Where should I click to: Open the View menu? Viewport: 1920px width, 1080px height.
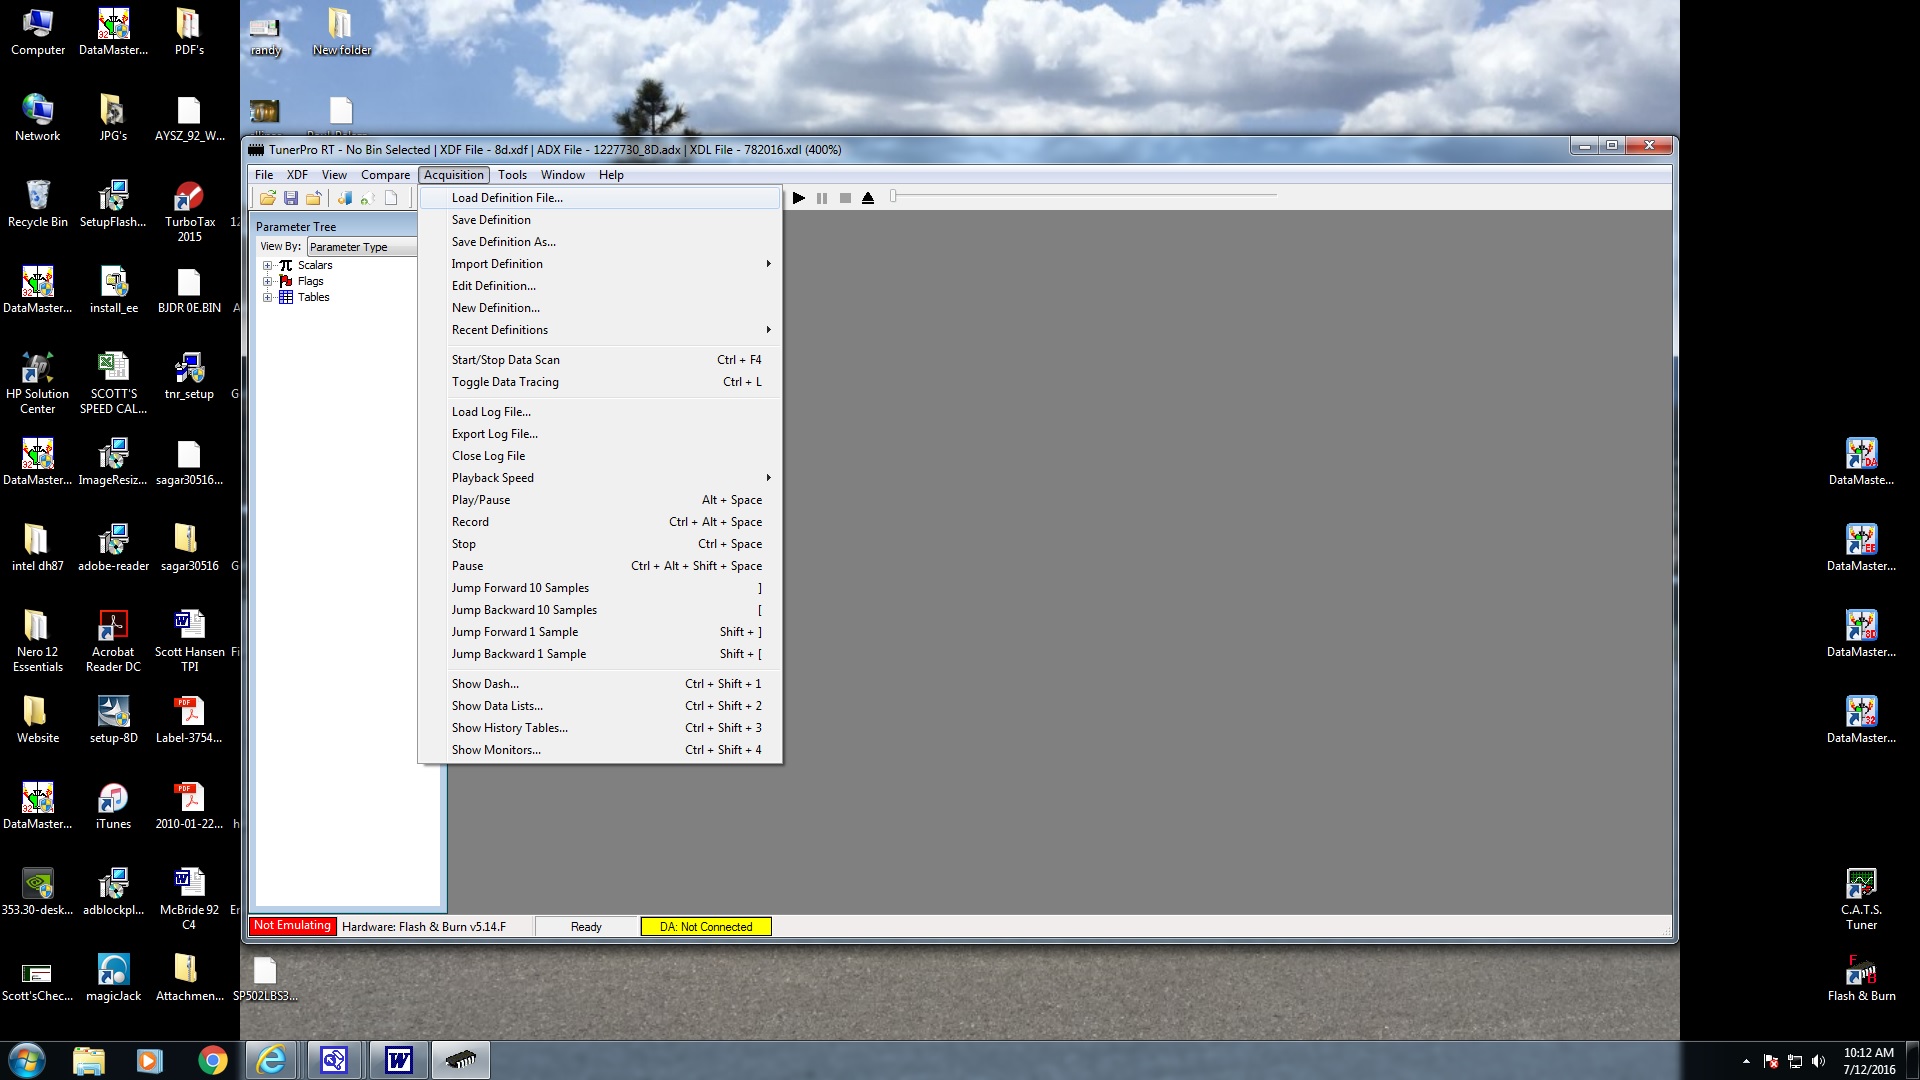point(334,175)
